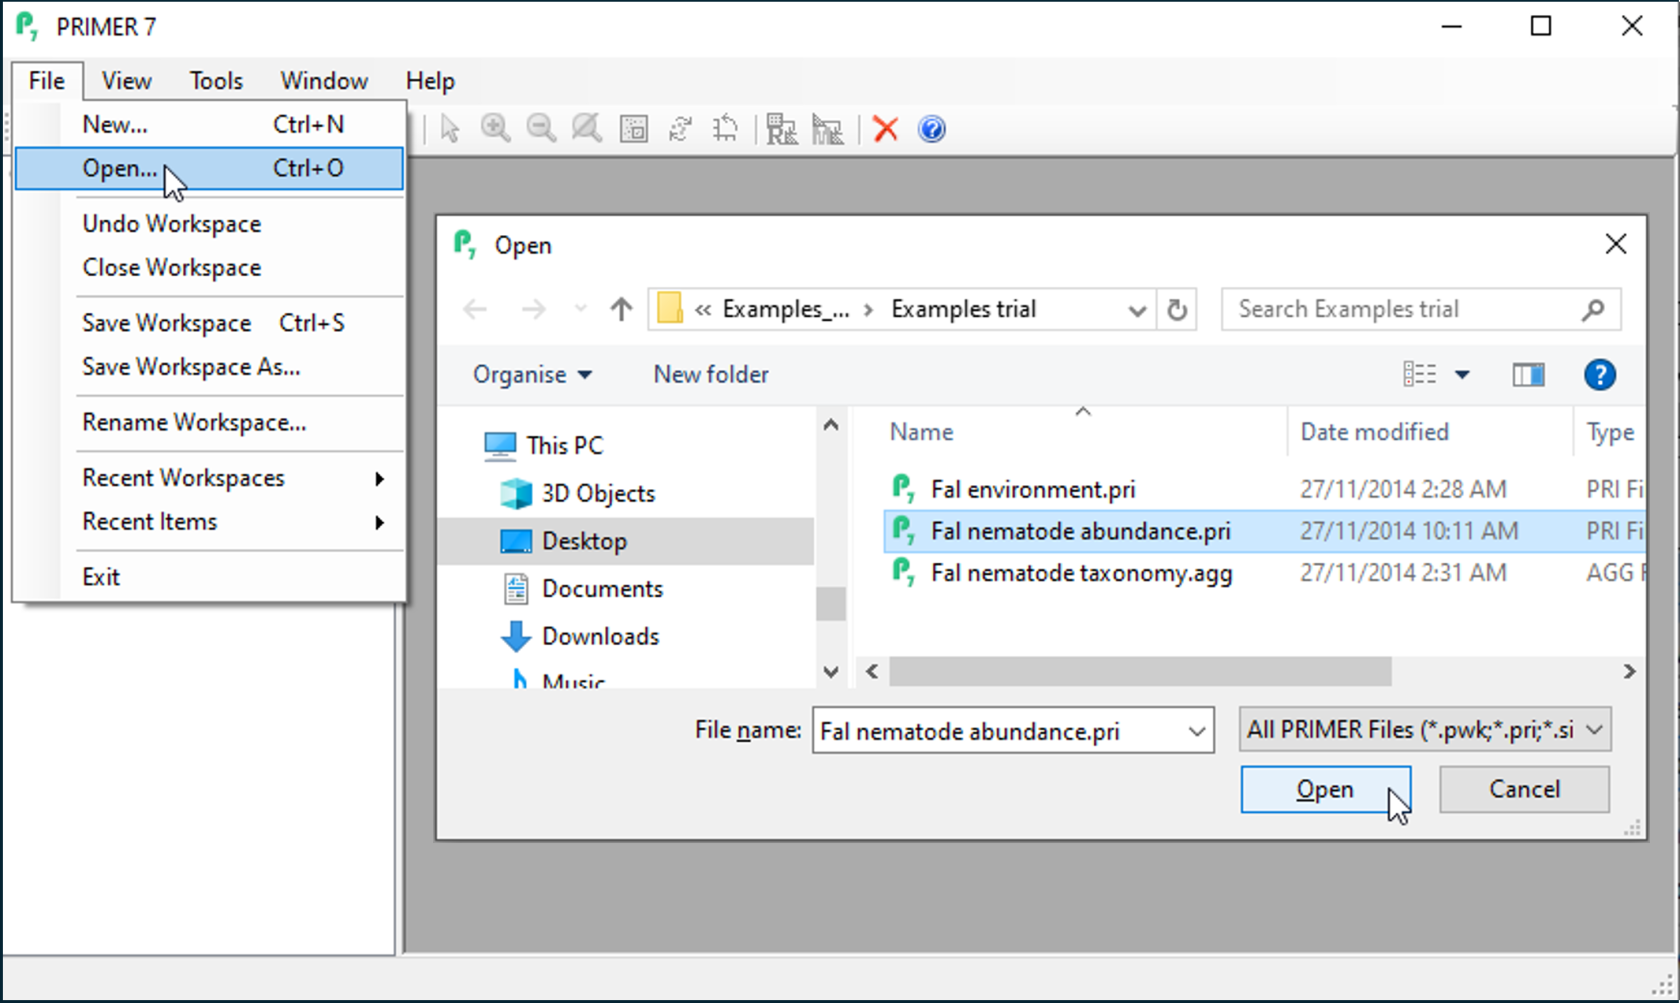The image size is (1680, 1003).
Task: Close the Open dialog with X
Action: tap(1615, 244)
